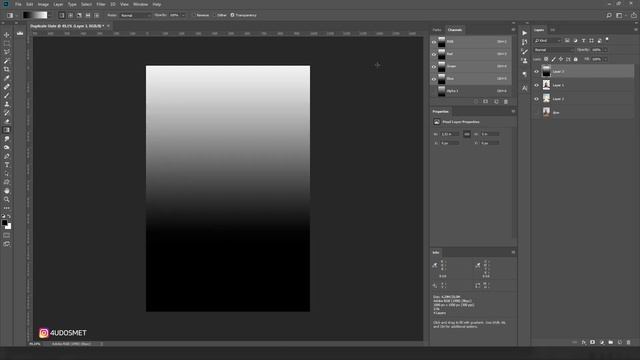The image size is (640, 360).
Task: Choose Linear Gradient style button
Action: 62,15
